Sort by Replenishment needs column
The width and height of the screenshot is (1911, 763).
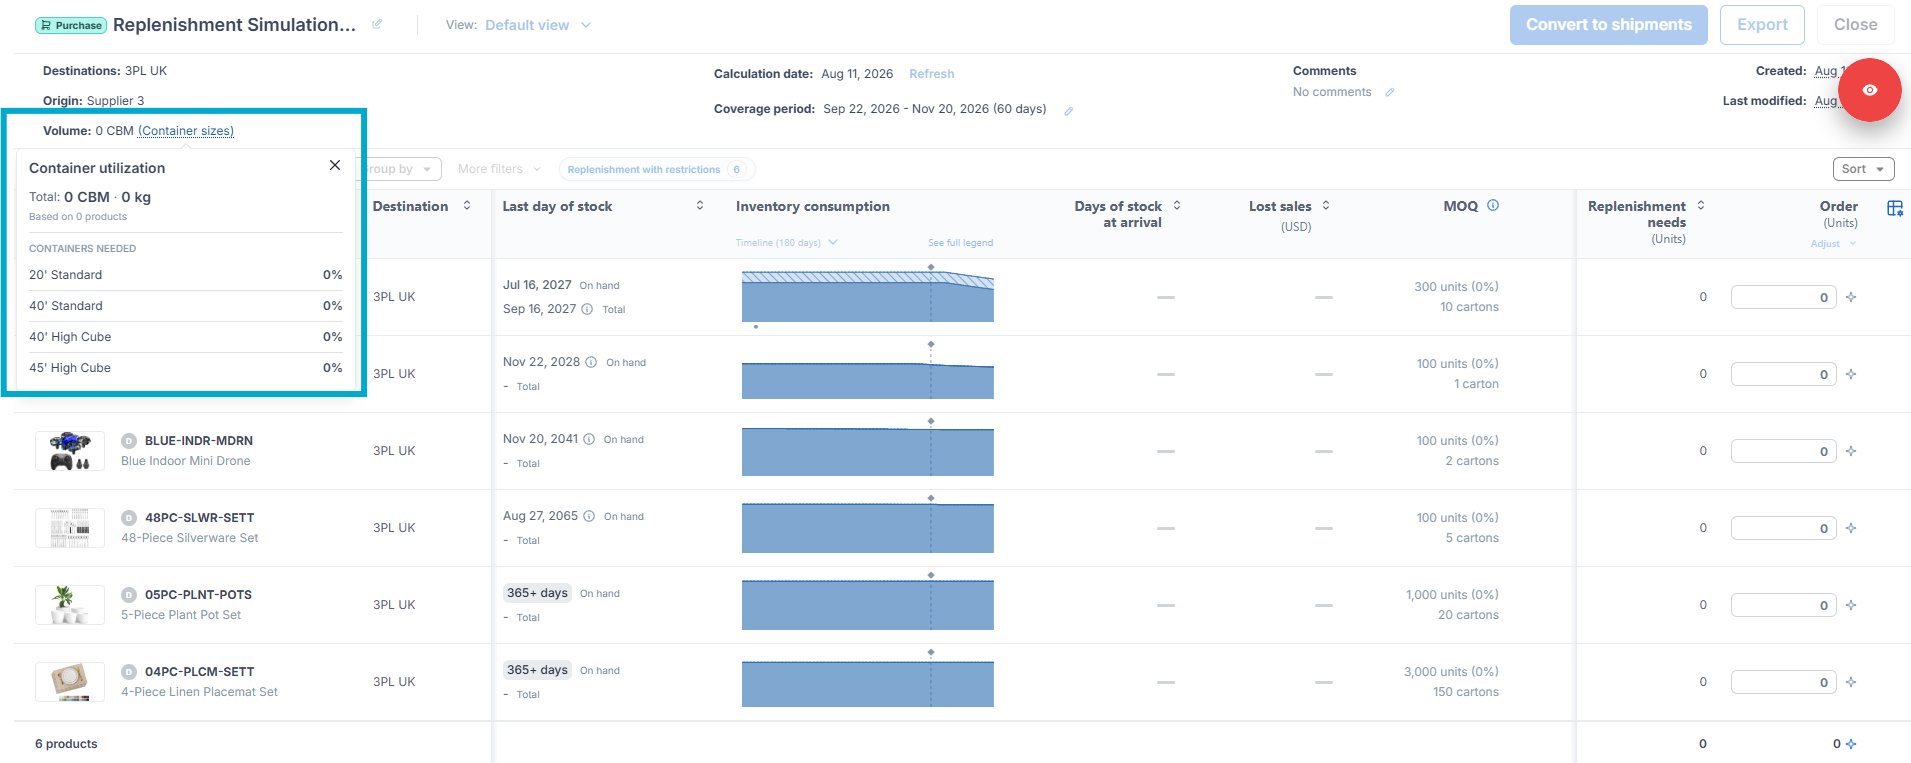point(1701,205)
